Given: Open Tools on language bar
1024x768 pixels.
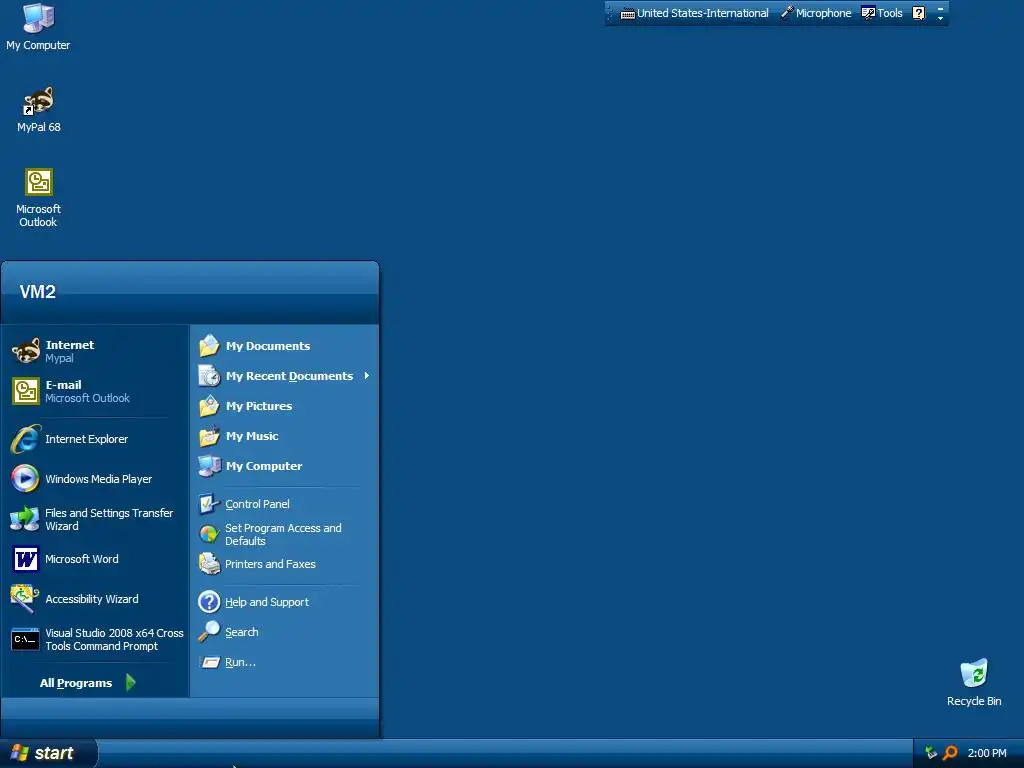Looking at the screenshot, I should (882, 13).
